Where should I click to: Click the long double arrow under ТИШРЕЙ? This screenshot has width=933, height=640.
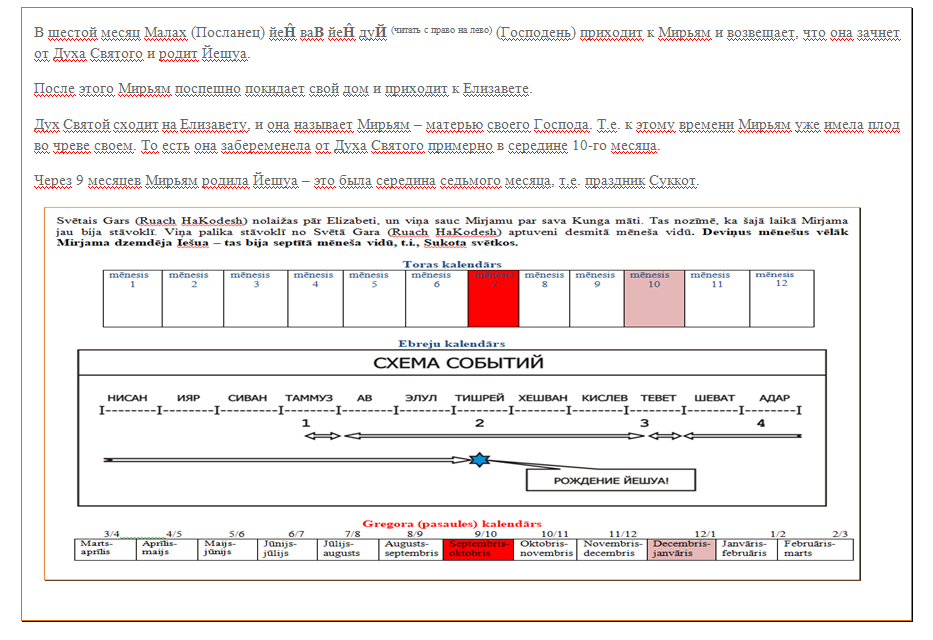tap(494, 436)
